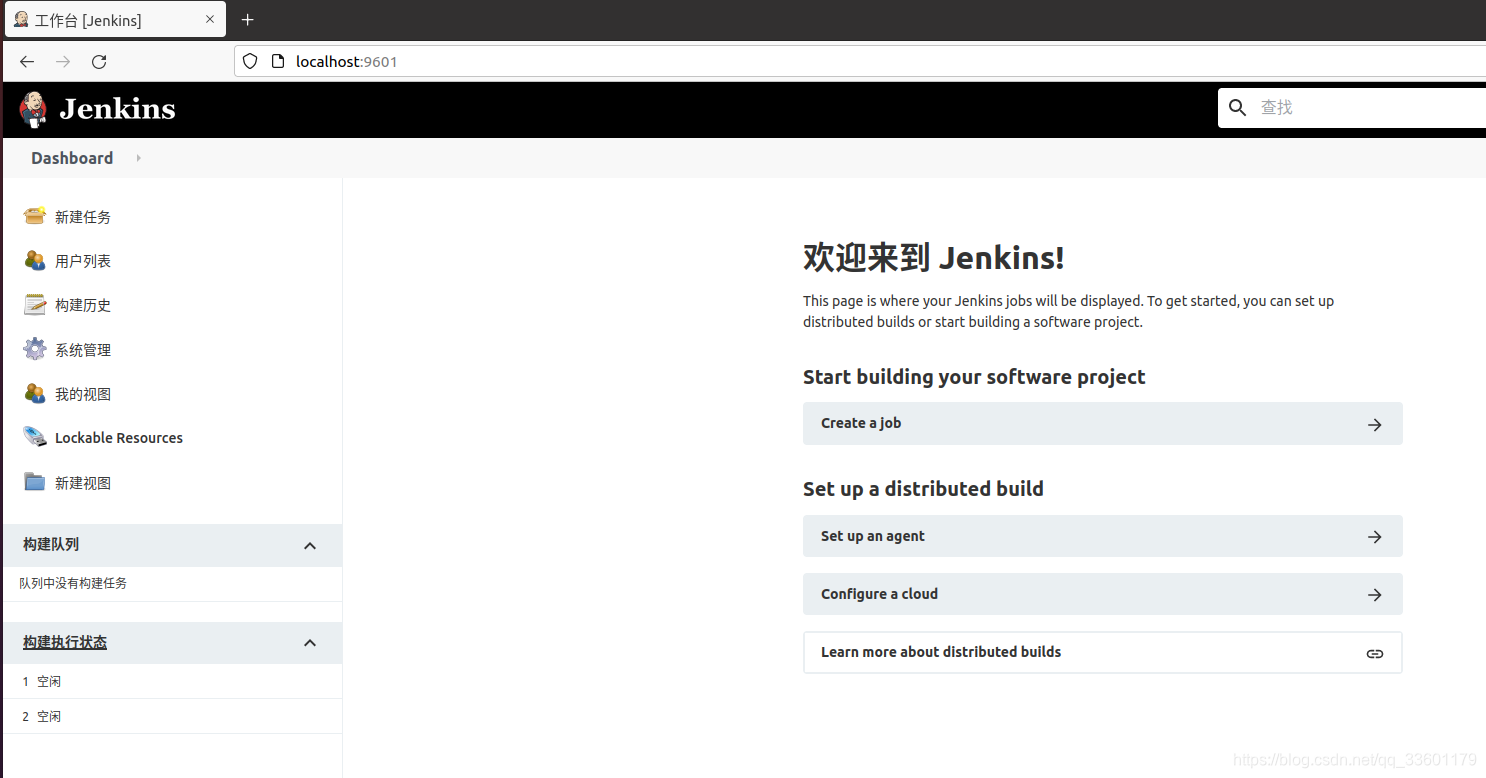
Task: Open a new browser tab with plus
Action: (248, 20)
